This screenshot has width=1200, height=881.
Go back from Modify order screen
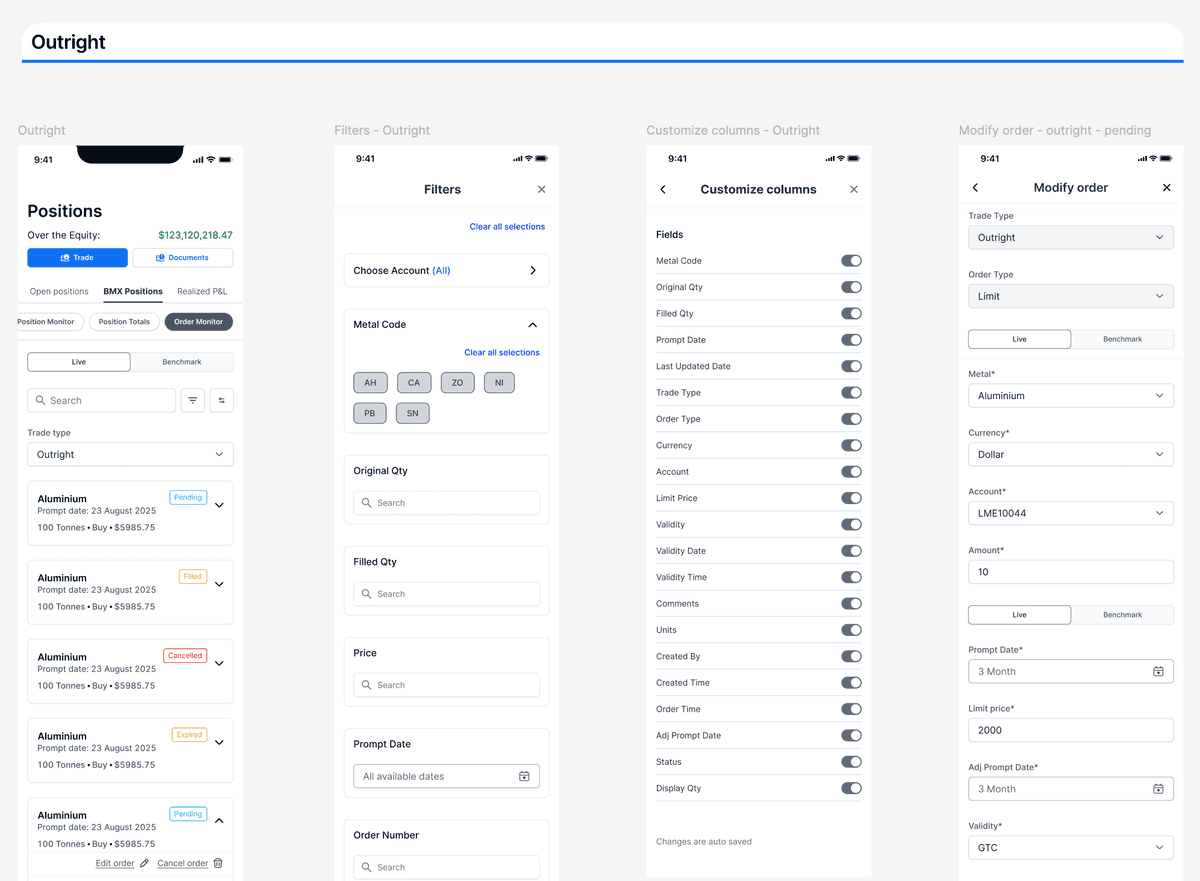(975, 187)
